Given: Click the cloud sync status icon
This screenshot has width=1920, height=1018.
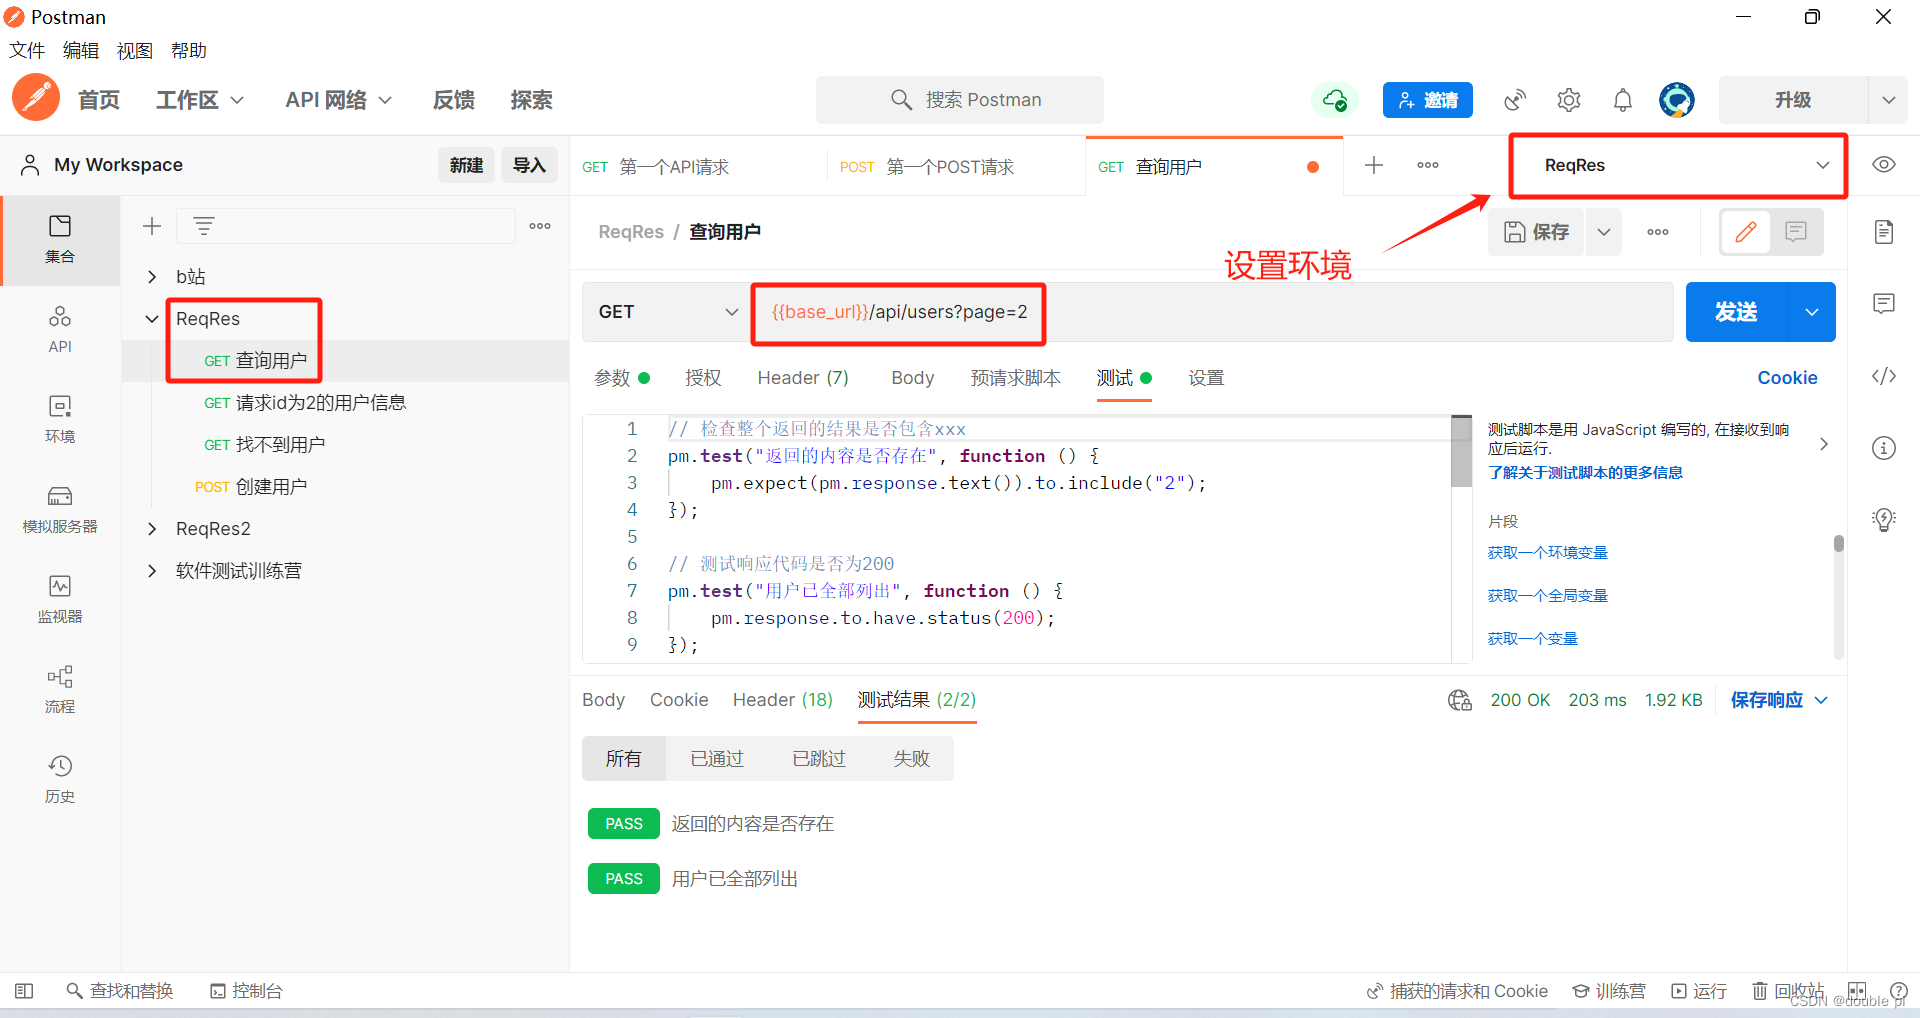Looking at the screenshot, I should coord(1335,100).
